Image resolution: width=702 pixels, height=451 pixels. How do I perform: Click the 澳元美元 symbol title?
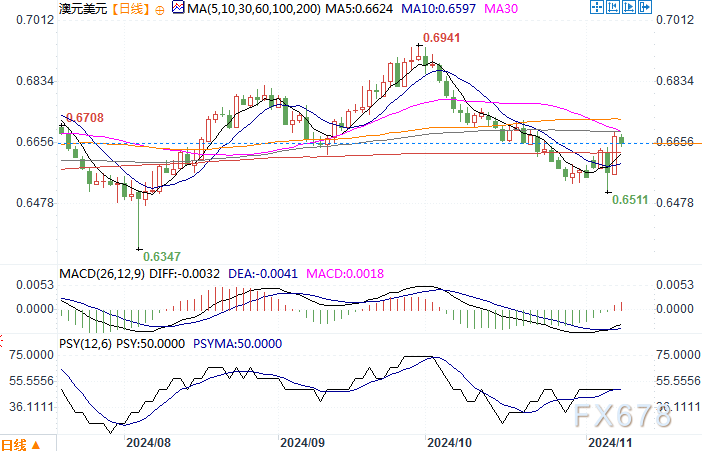coord(83,9)
